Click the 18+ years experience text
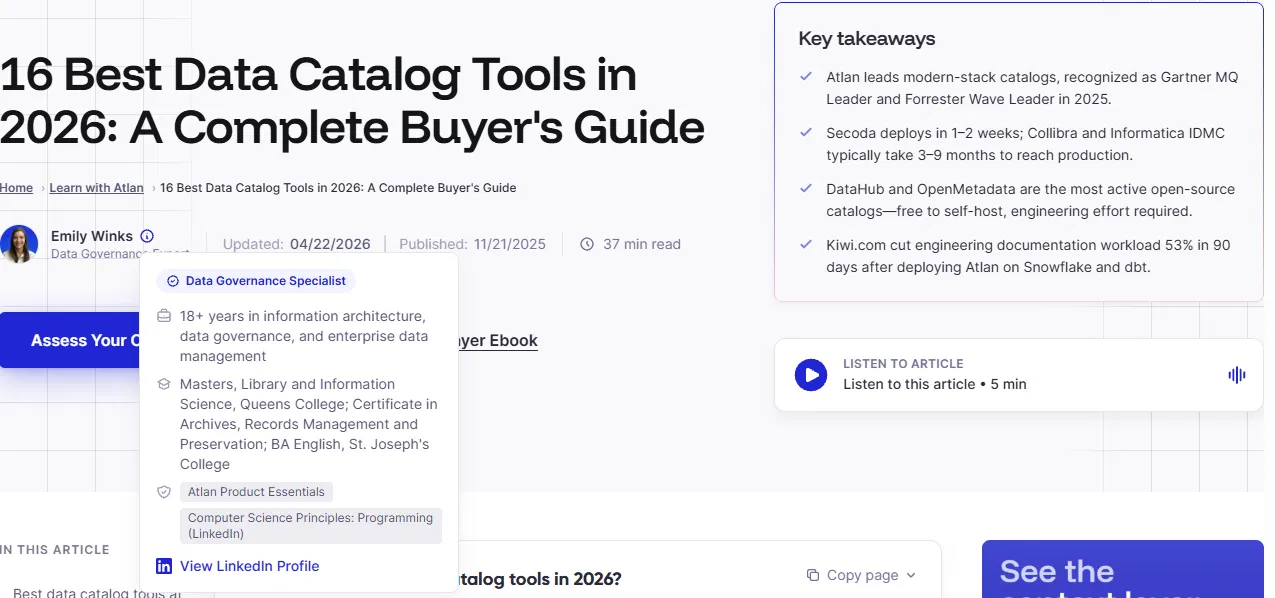This screenshot has height=598, width=1275. pos(304,336)
